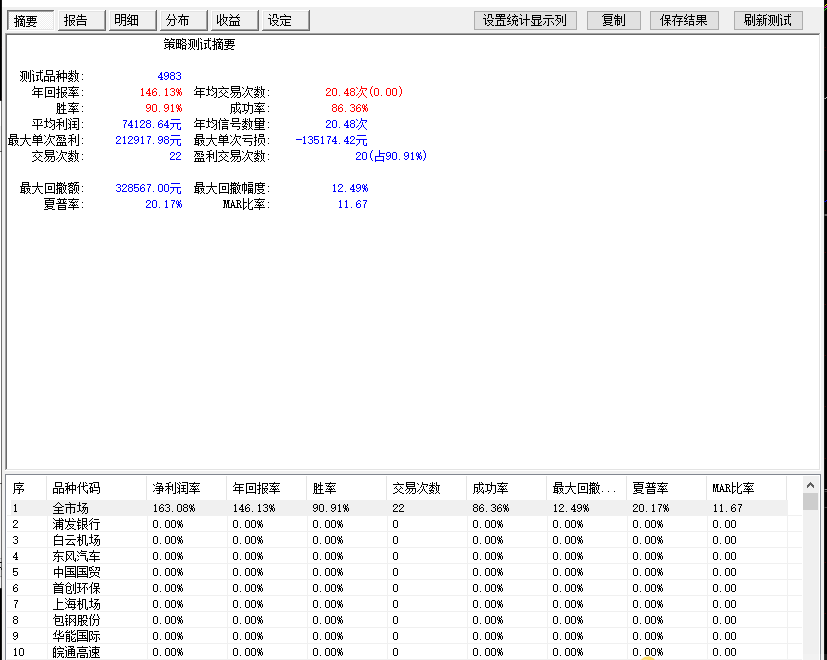Click the 夏普率 value 20.17% in summary
This screenshot has height=660, width=827.
(x=164, y=204)
